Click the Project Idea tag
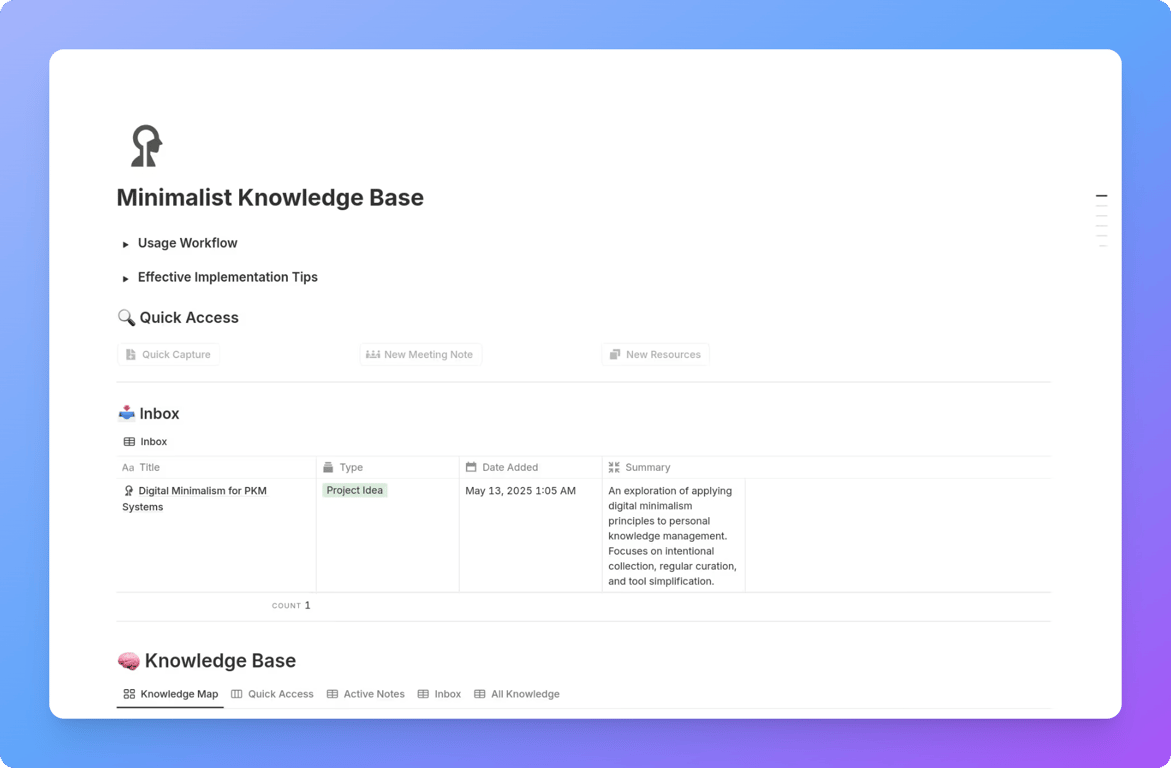The height and width of the screenshot is (768, 1171). pos(355,490)
